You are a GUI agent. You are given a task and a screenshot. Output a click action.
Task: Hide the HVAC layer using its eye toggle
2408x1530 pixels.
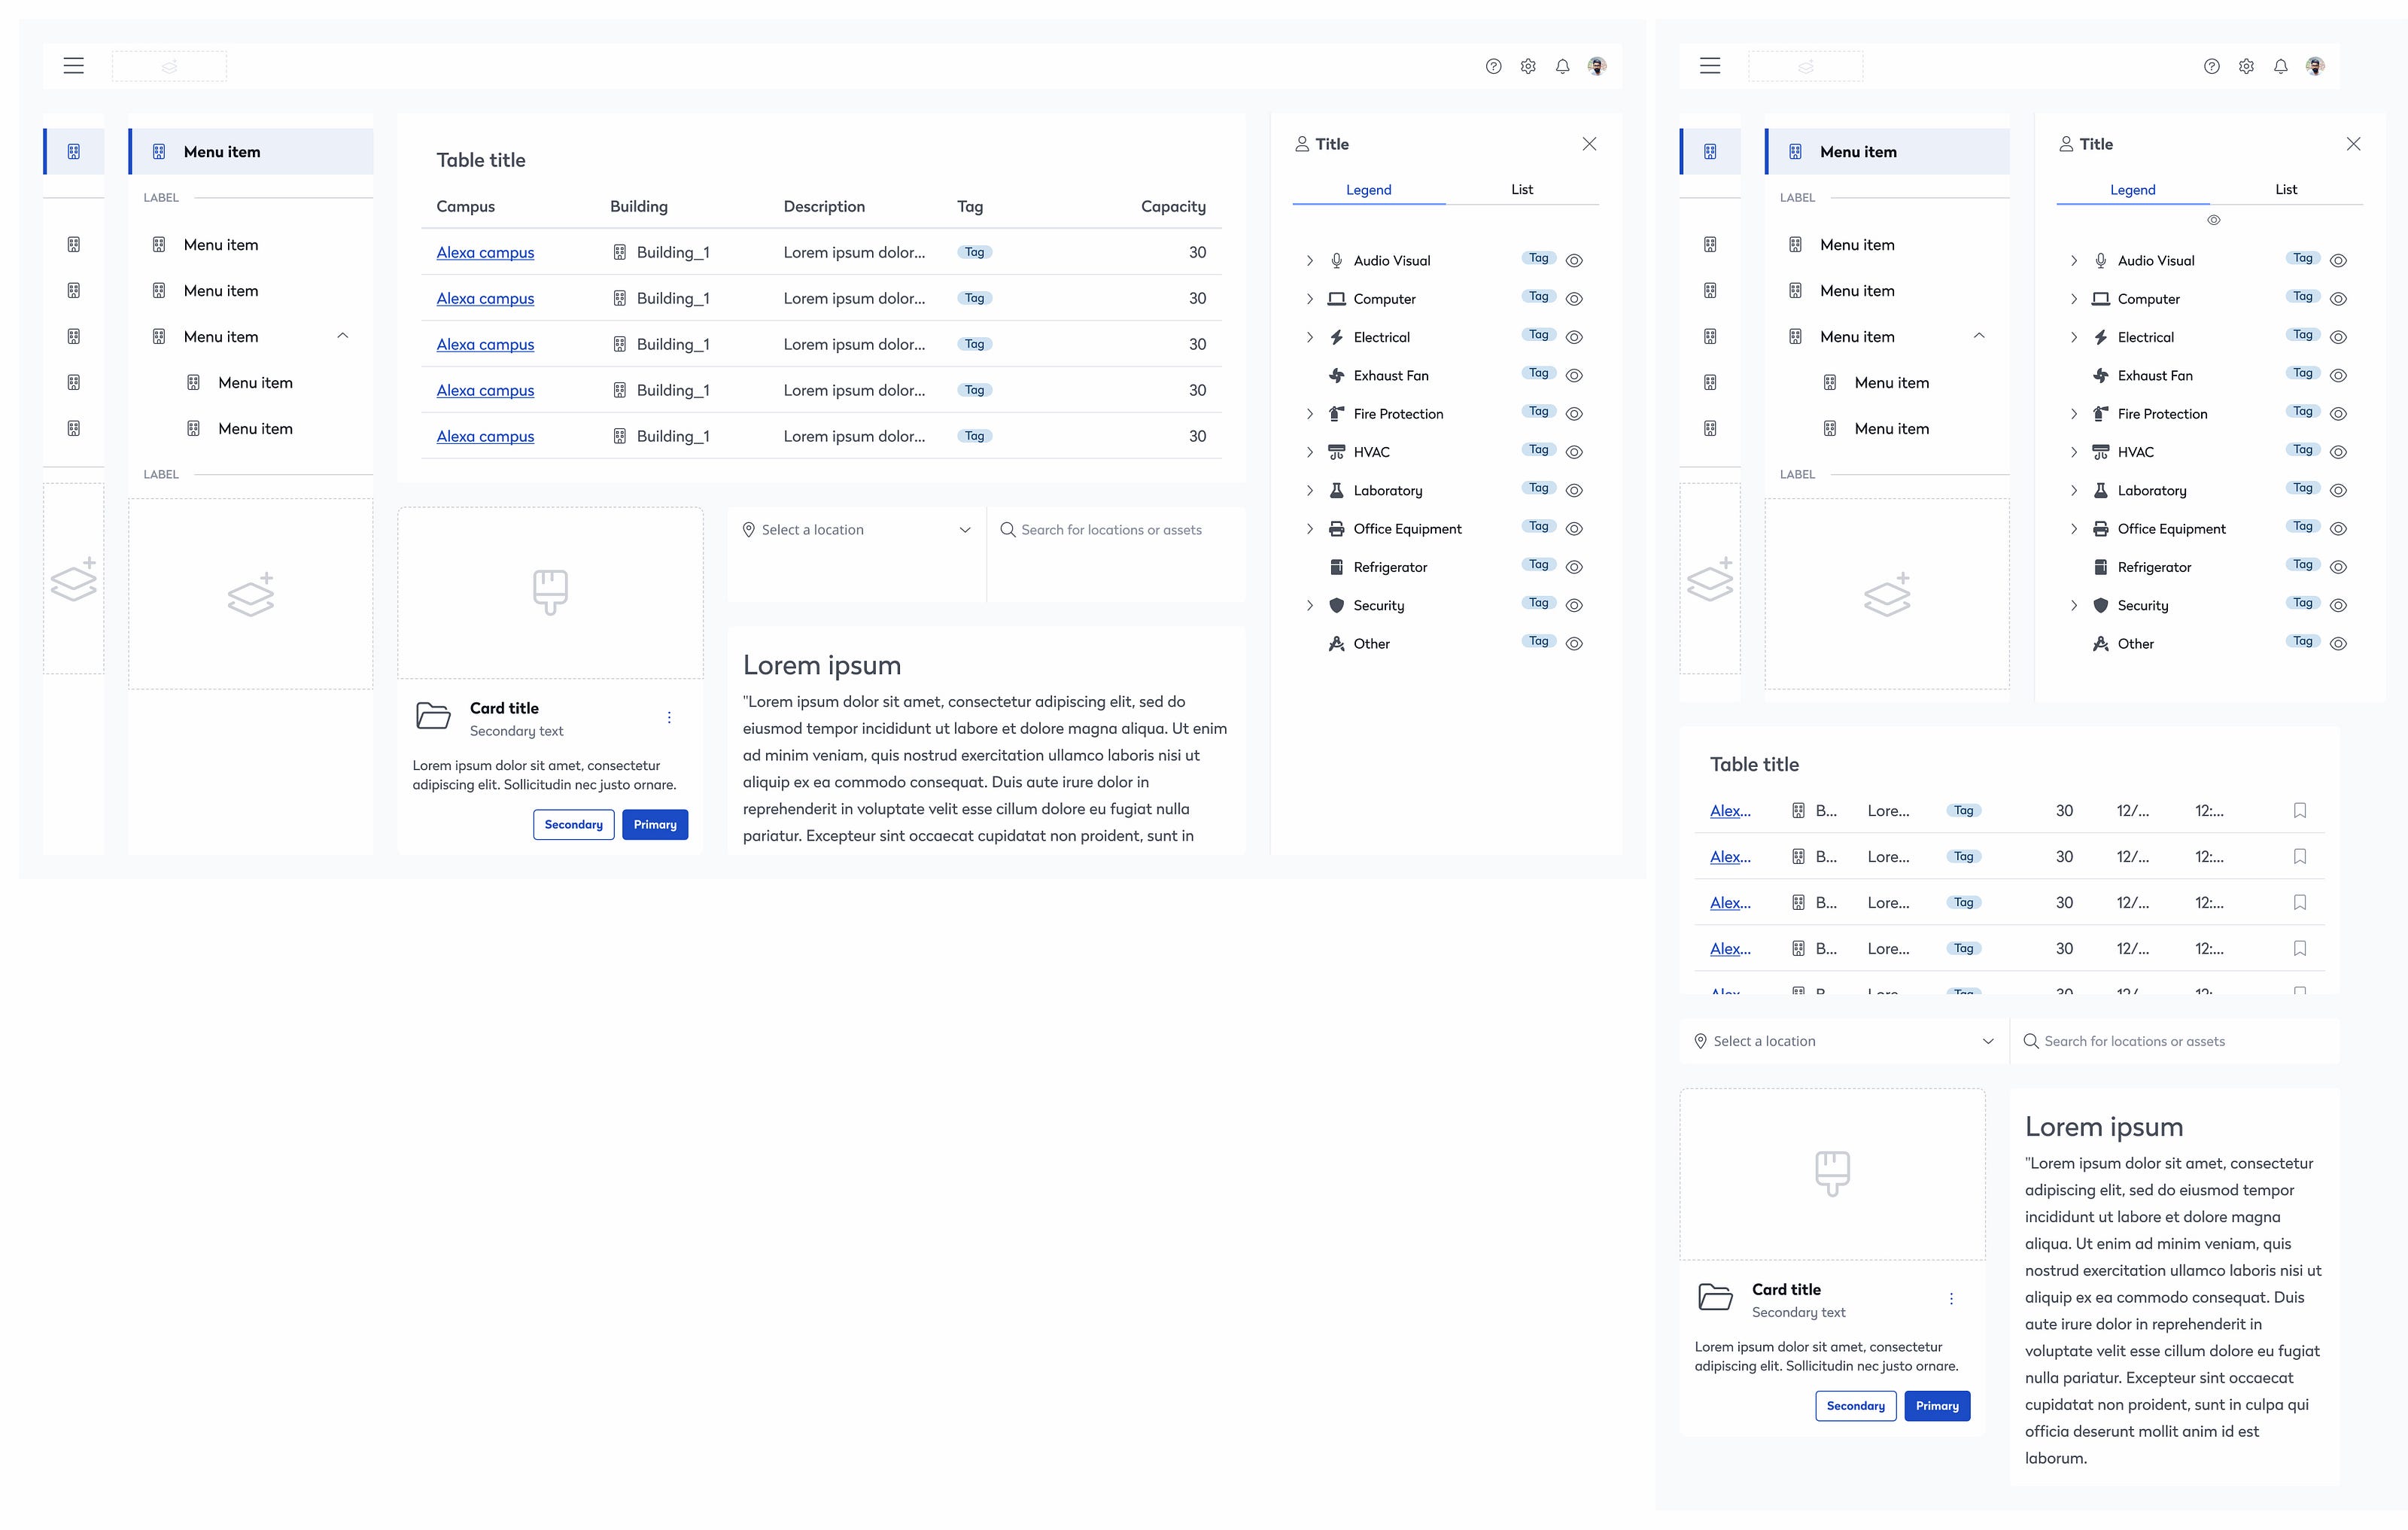point(1574,451)
